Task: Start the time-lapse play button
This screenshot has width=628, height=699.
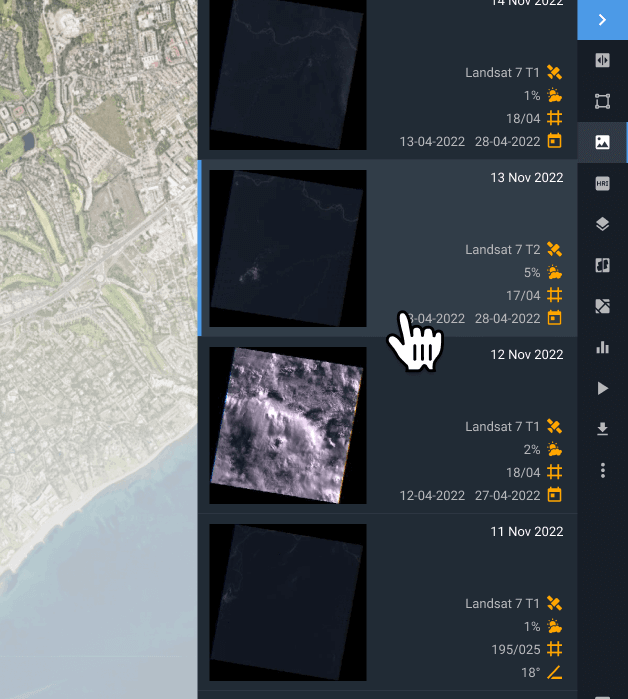Action: point(602,388)
